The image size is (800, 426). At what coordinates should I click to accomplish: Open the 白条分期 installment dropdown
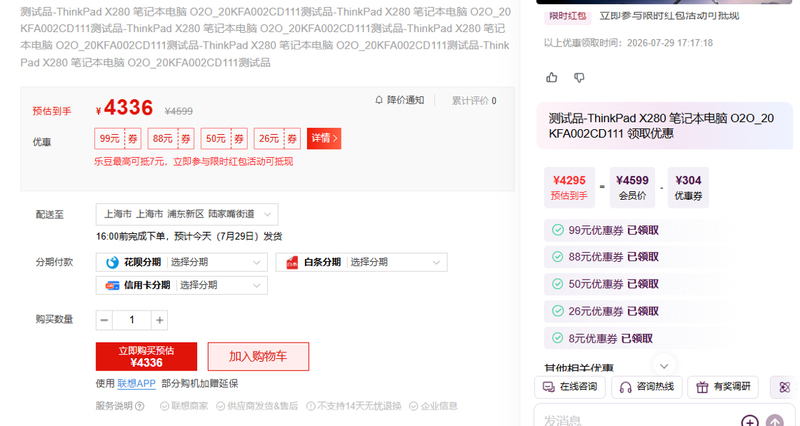361,262
